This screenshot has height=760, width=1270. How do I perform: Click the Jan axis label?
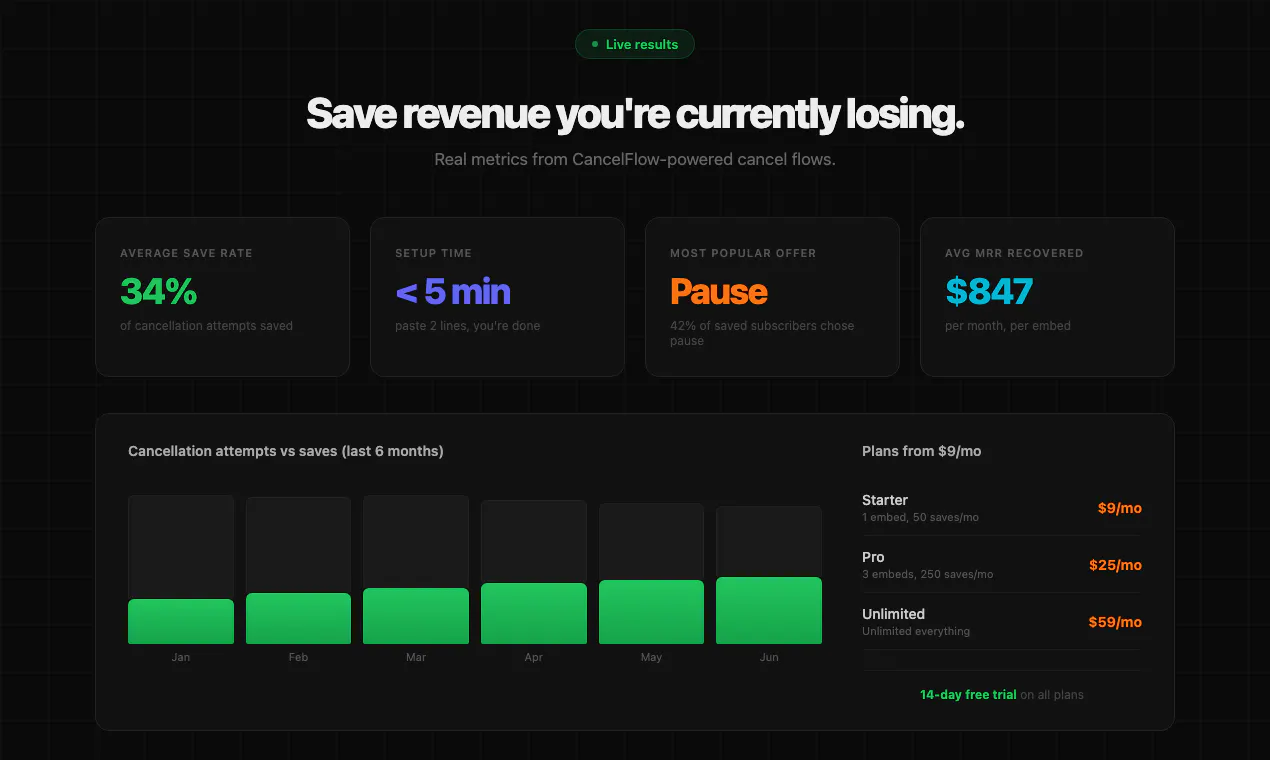pos(181,657)
